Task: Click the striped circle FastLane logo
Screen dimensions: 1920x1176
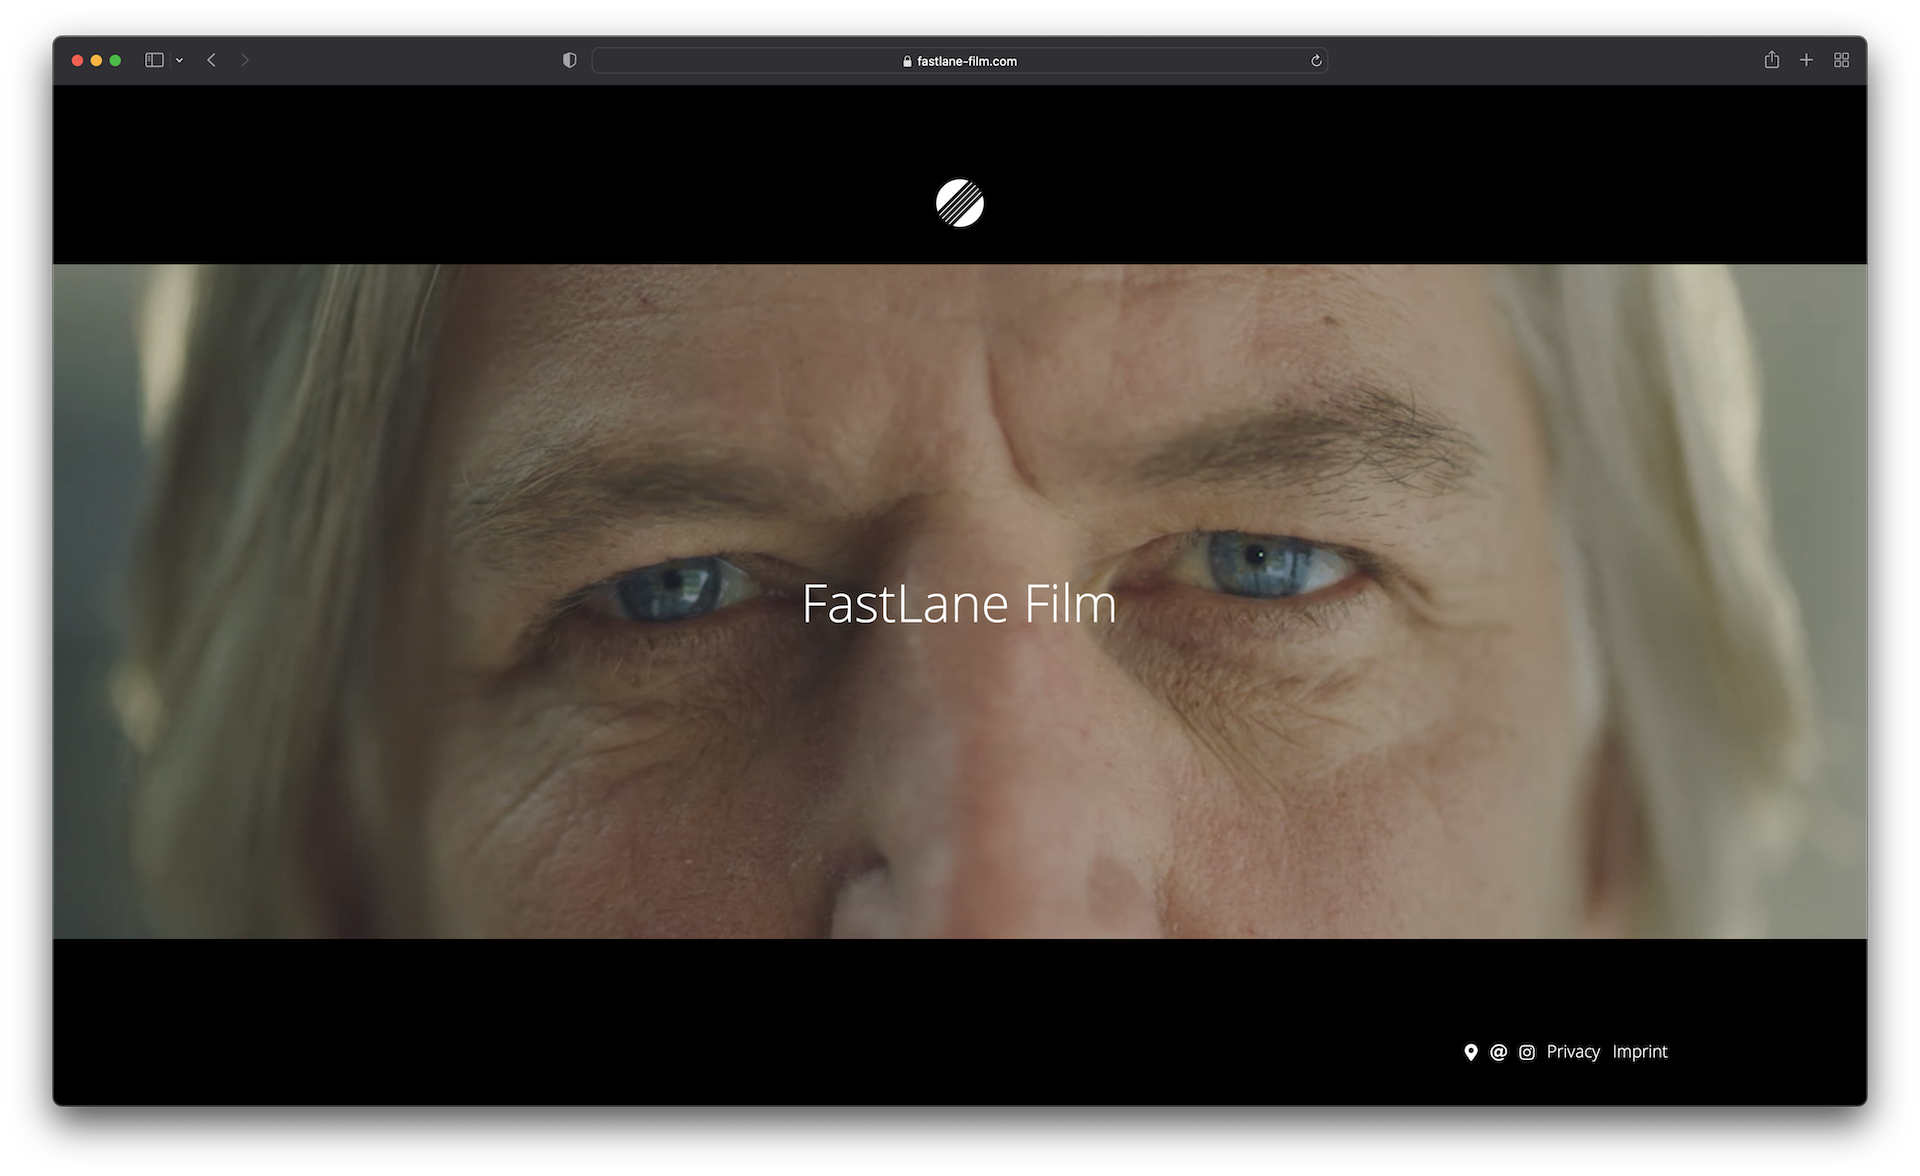Action: pyautogui.click(x=959, y=203)
